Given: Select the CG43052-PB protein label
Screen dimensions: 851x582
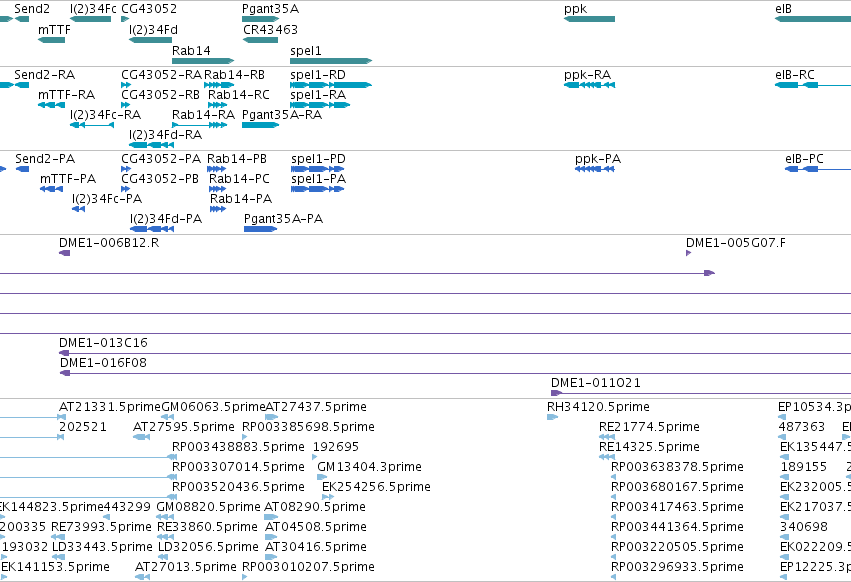Looking at the screenshot, I should (x=161, y=179).
